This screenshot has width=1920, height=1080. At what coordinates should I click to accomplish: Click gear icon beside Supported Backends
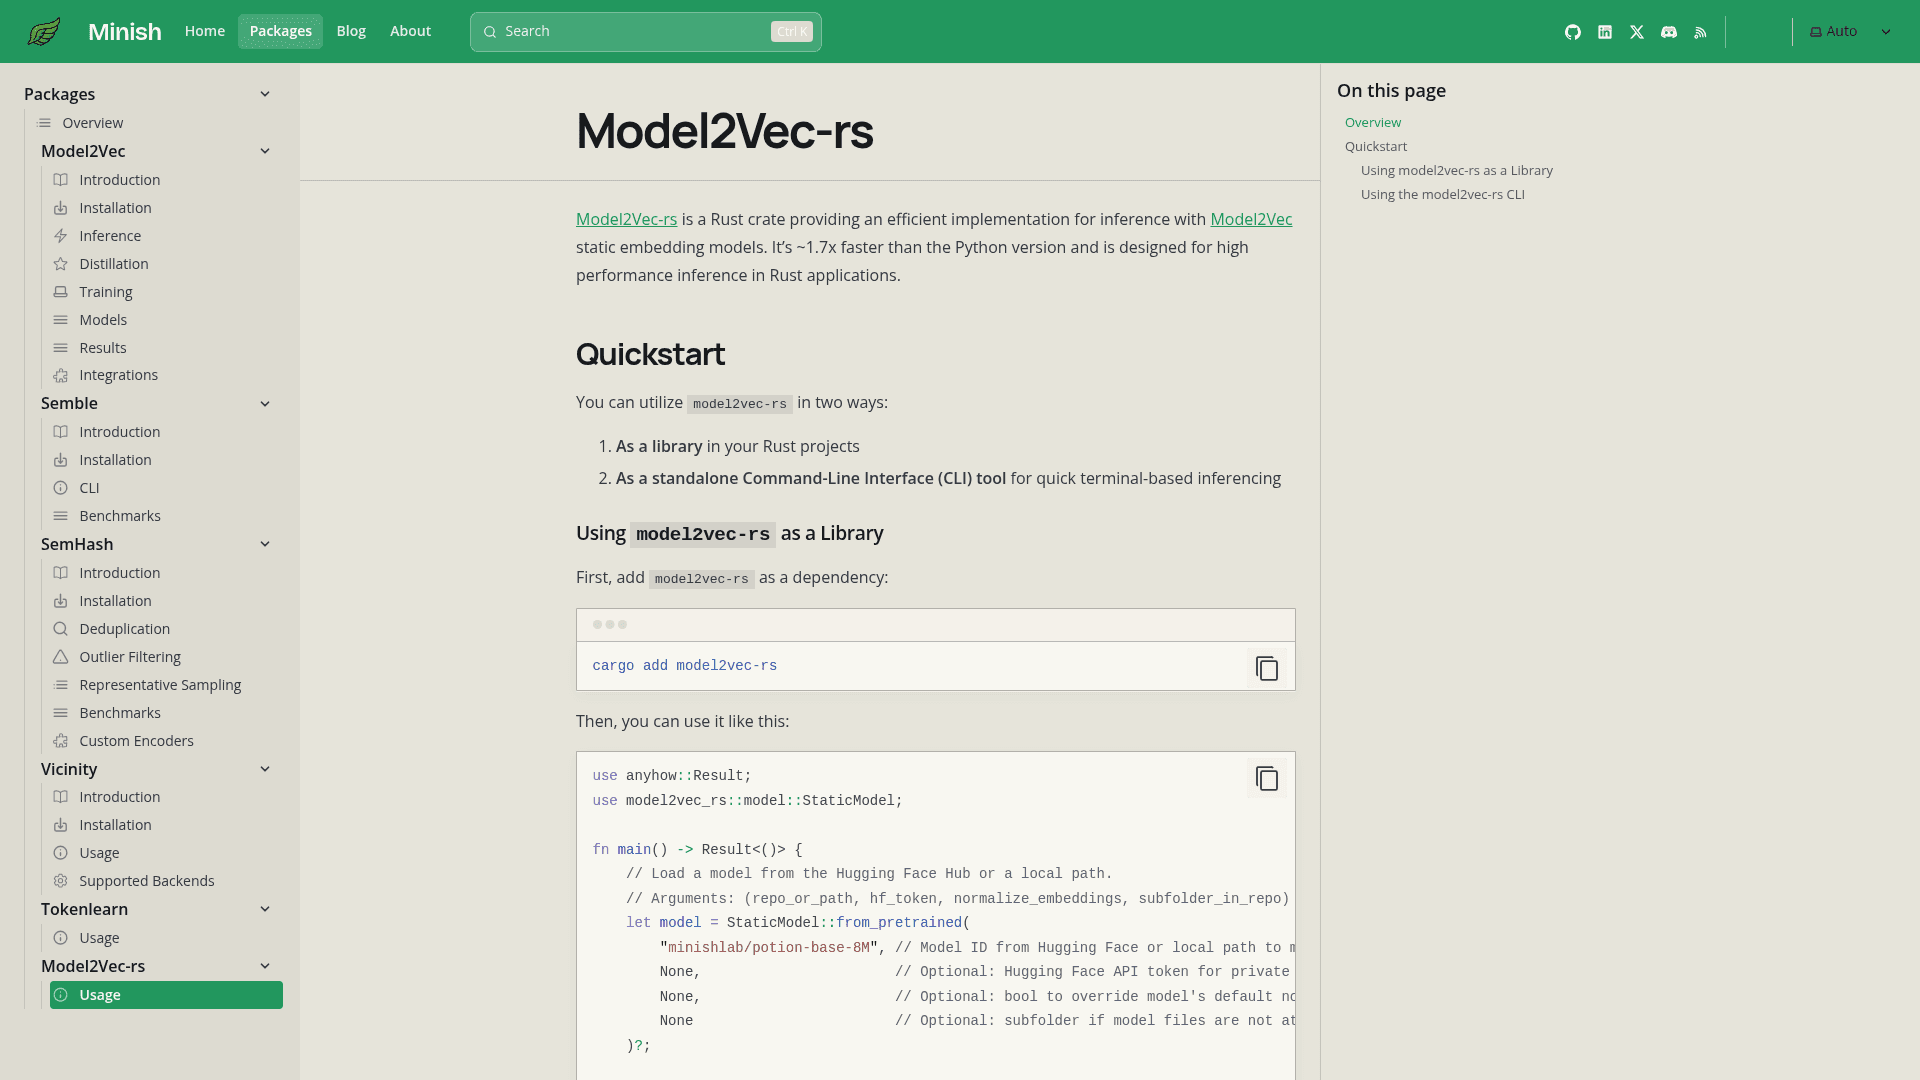pyautogui.click(x=61, y=881)
